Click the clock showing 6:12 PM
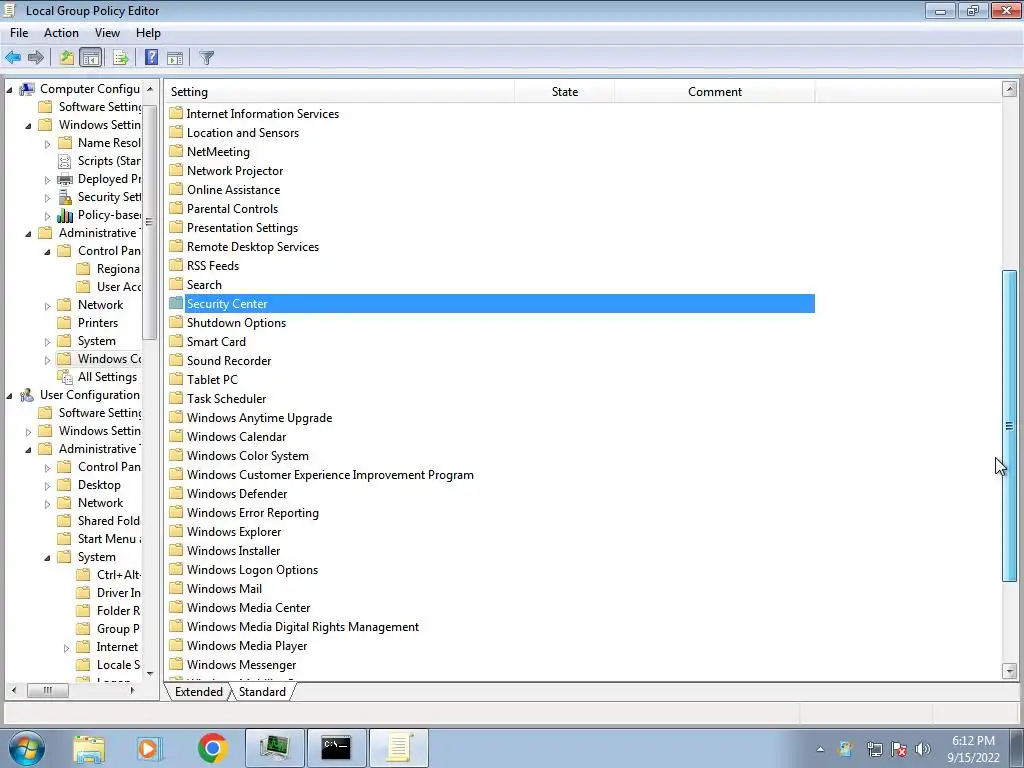This screenshot has width=1024, height=768. (973, 741)
